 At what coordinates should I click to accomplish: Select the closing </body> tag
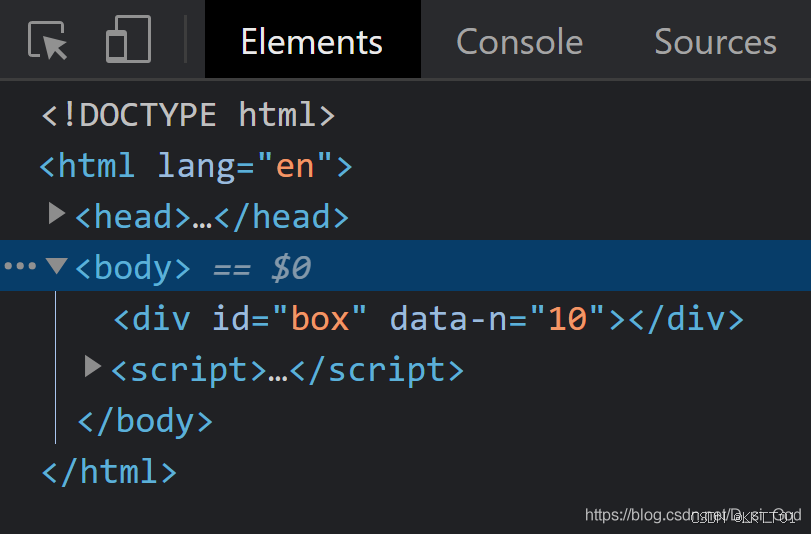coord(145,421)
